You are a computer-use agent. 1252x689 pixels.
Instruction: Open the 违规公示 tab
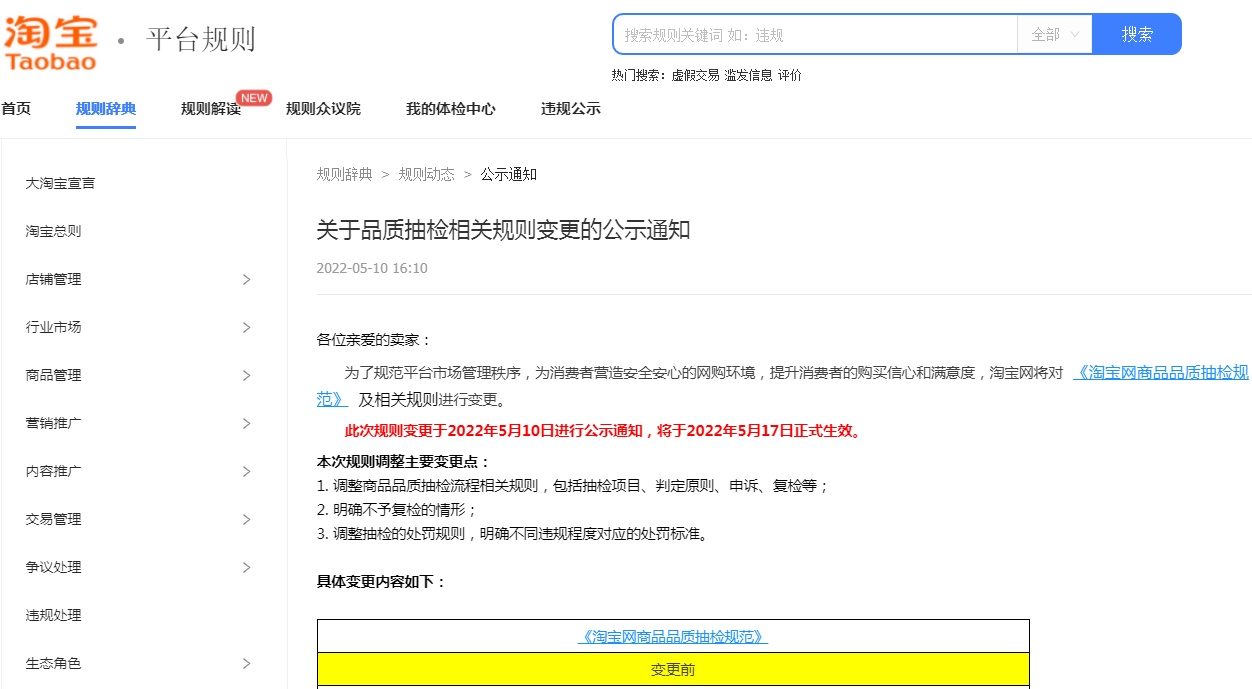571,109
